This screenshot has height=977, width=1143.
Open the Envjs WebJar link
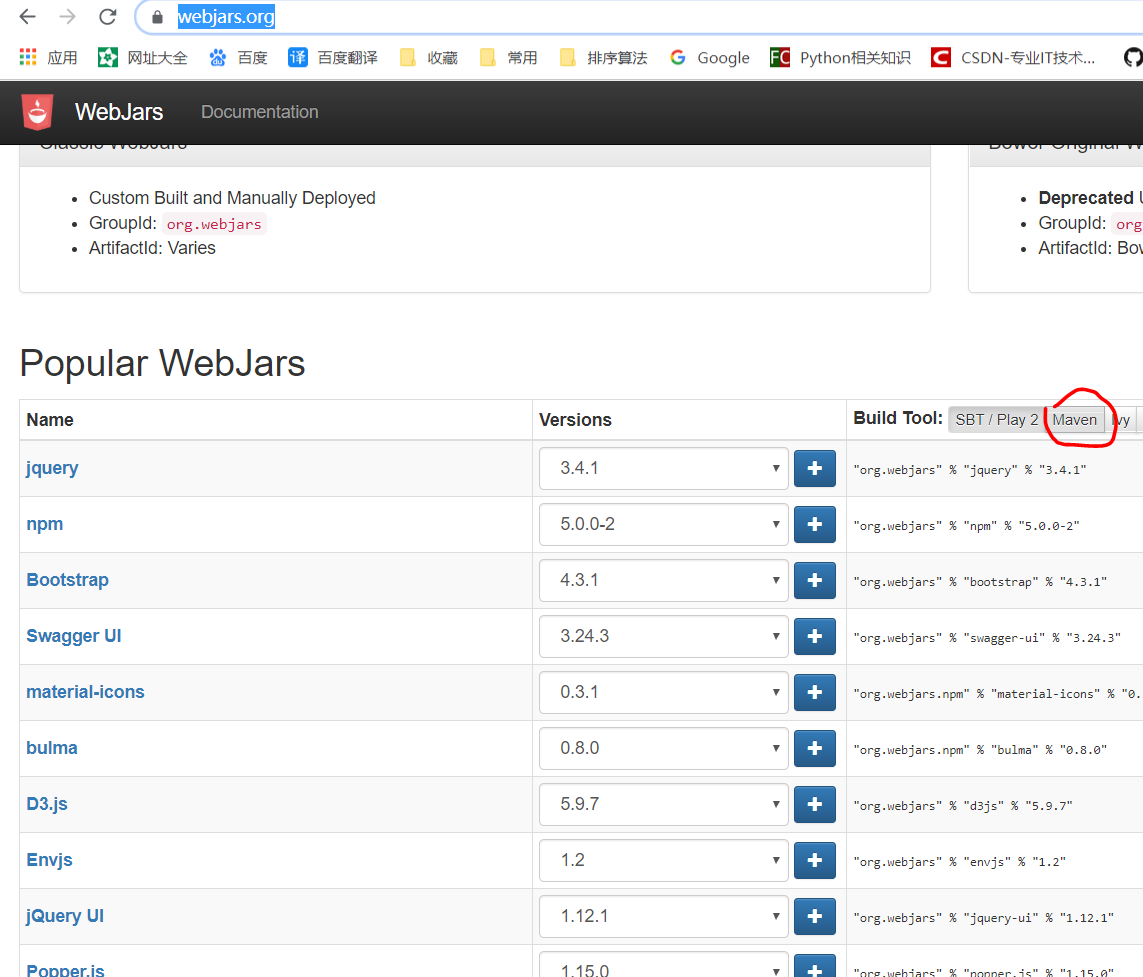(x=50, y=860)
